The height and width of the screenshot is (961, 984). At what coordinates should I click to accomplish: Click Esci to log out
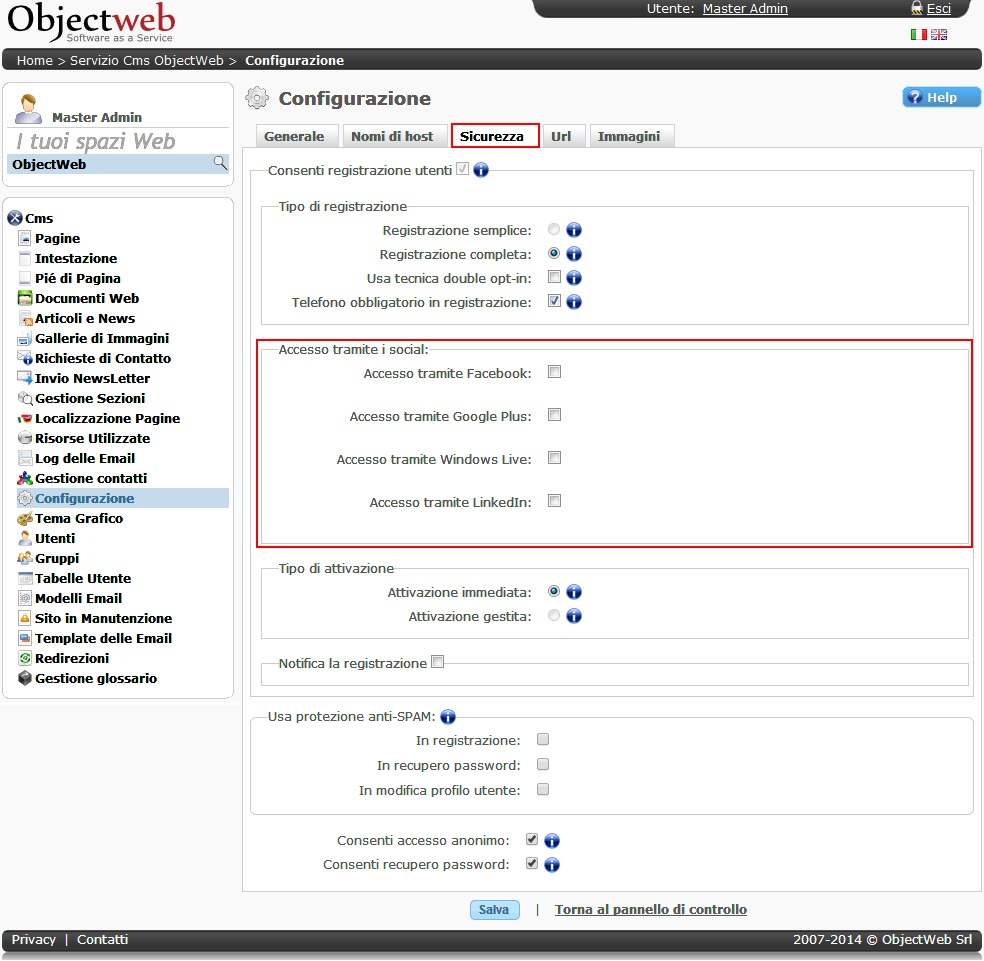[938, 9]
